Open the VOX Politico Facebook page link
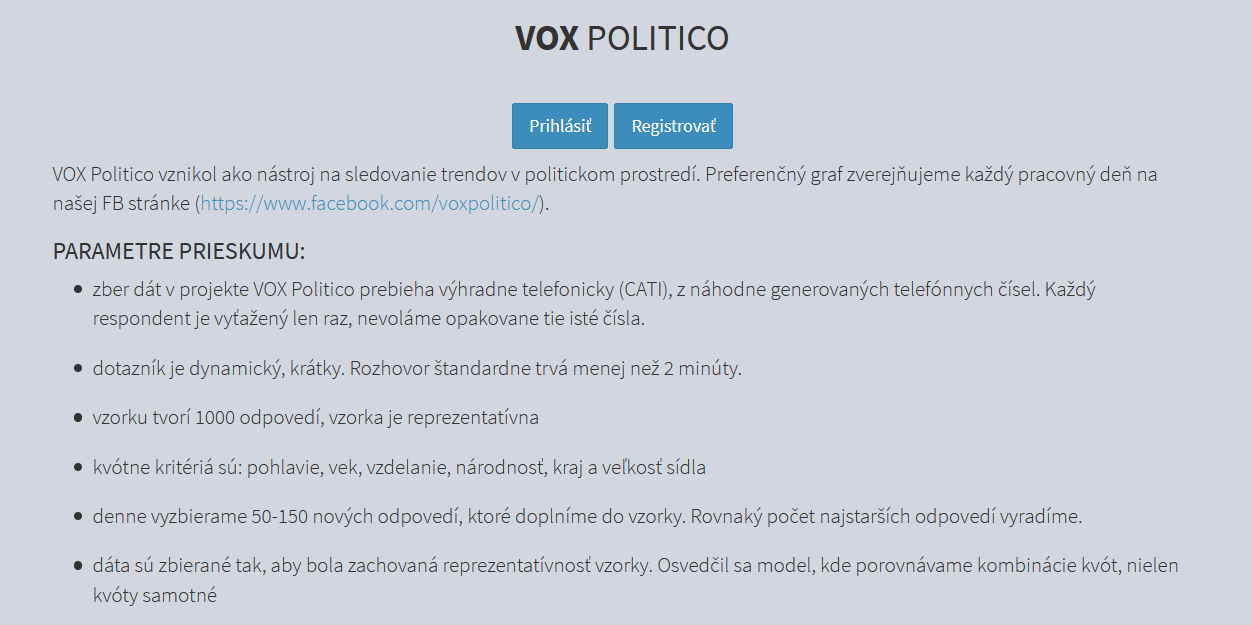This screenshot has height=625, width=1252. pos(370,204)
